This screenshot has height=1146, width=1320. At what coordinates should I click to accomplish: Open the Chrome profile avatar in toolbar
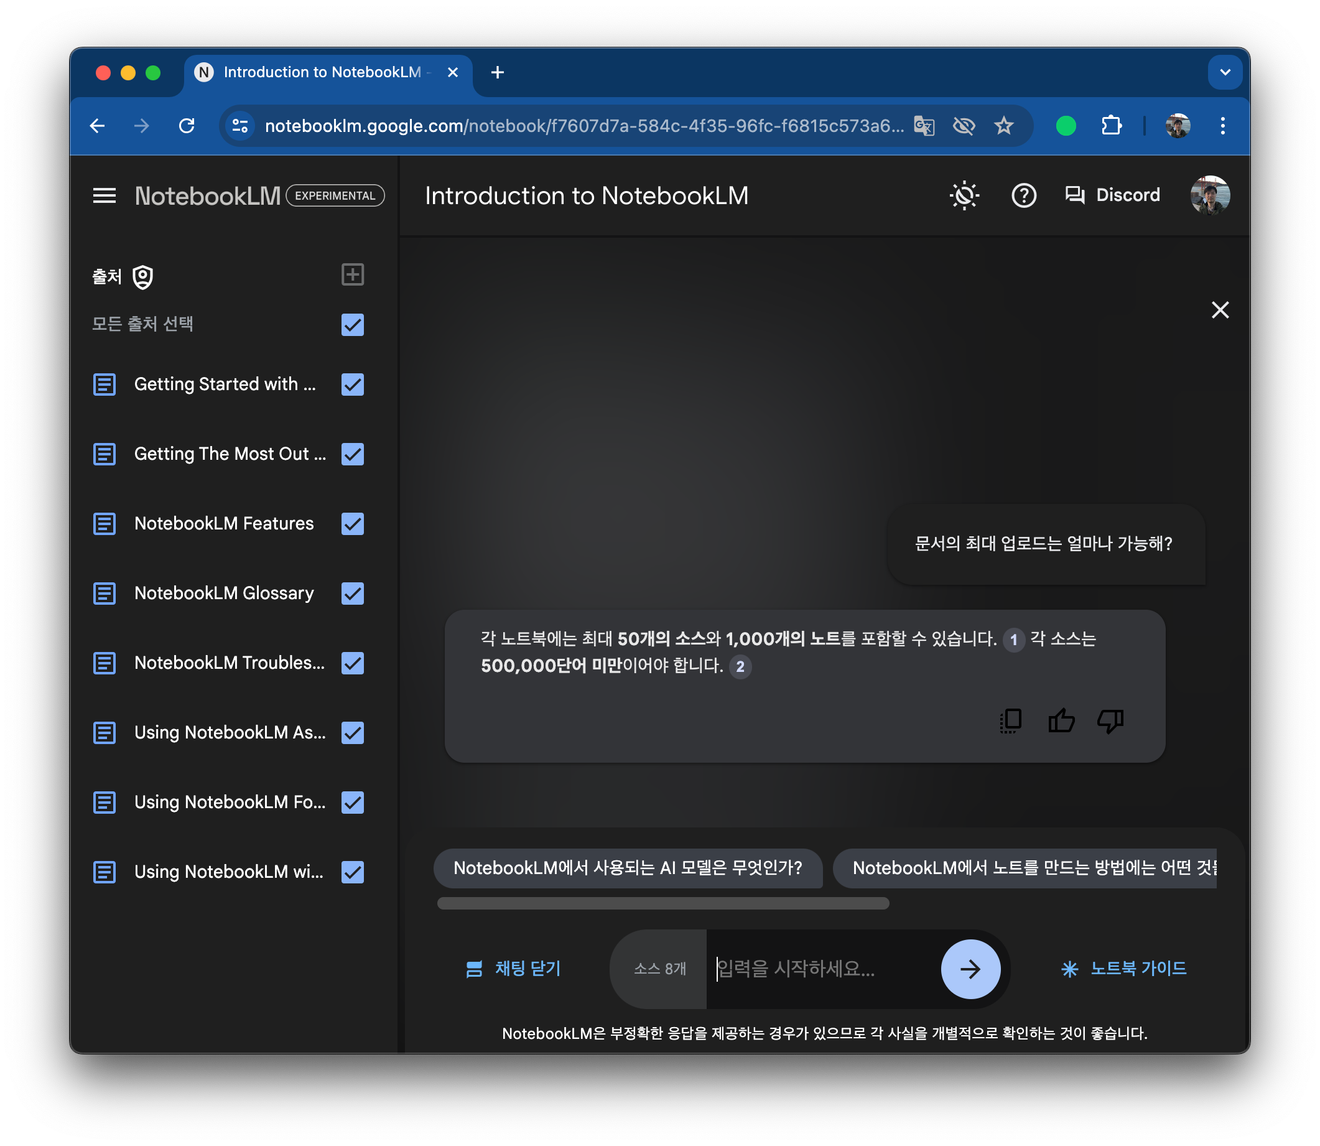tap(1178, 126)
